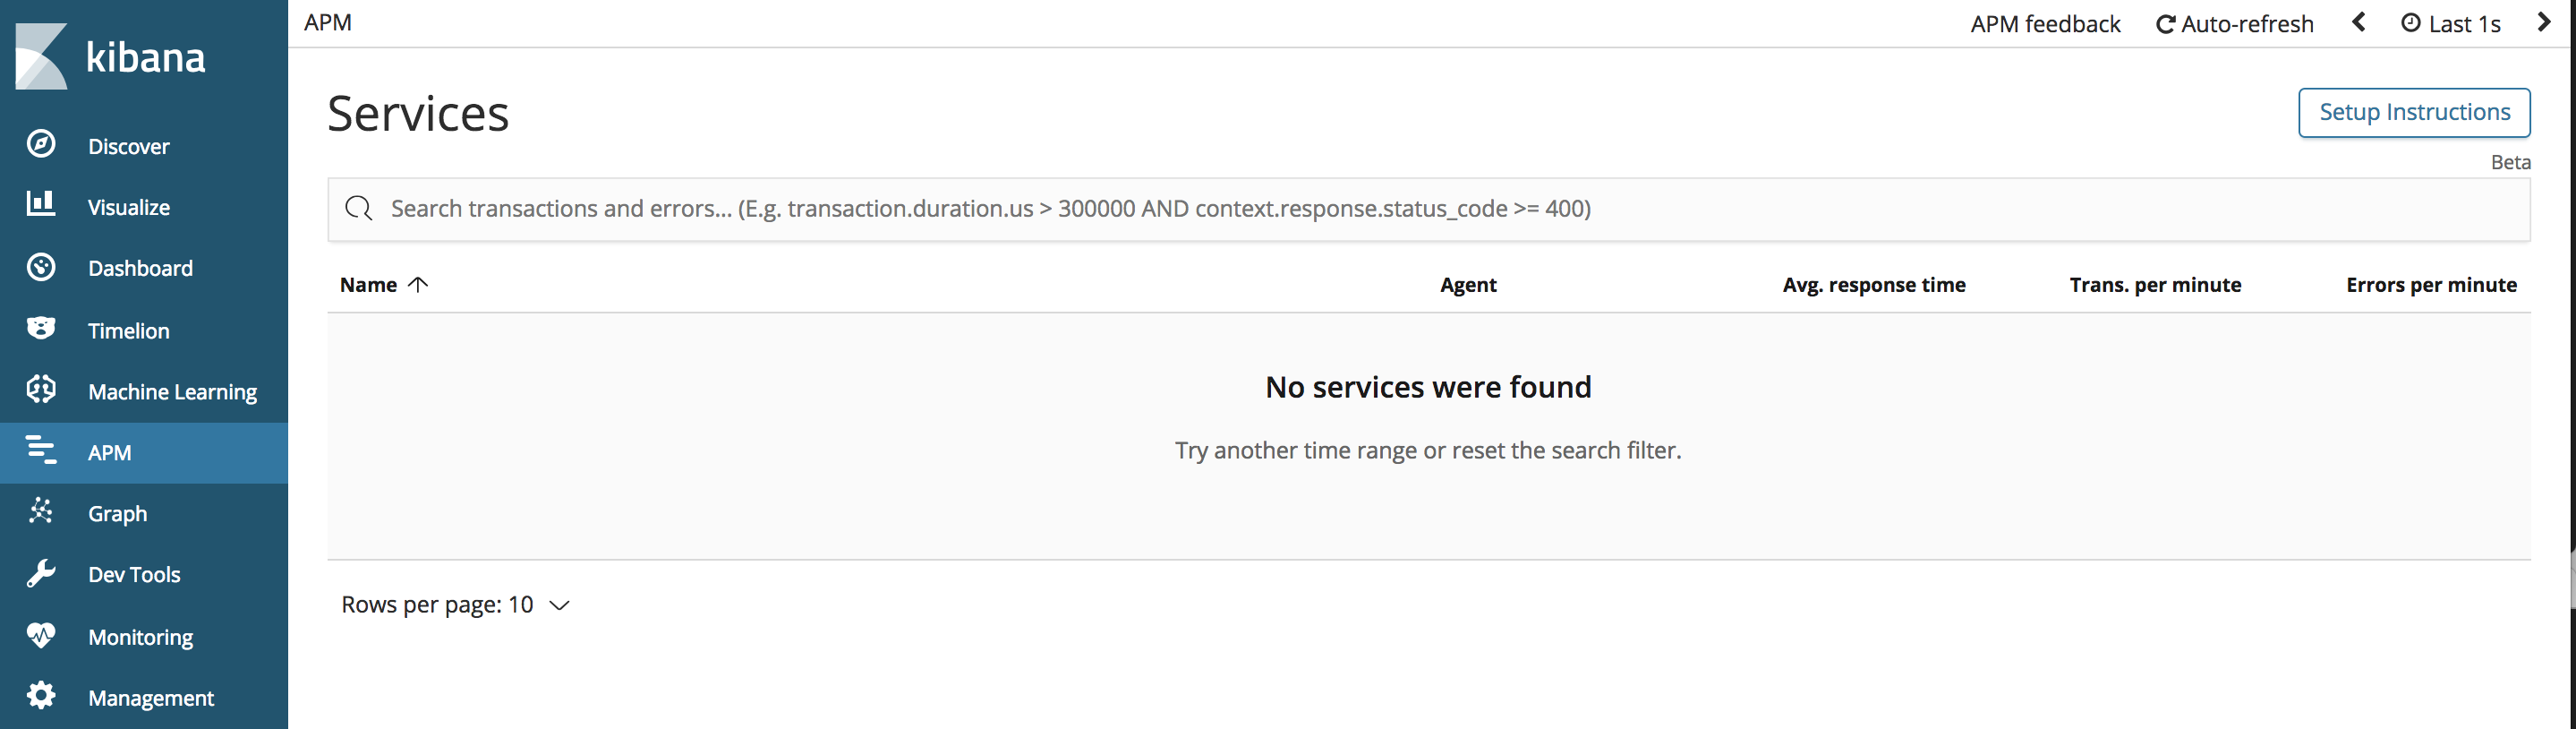Screen dimensions: 2576x729
Task: Open Dev Tools from the sidebar
Action: coord(133,574)
